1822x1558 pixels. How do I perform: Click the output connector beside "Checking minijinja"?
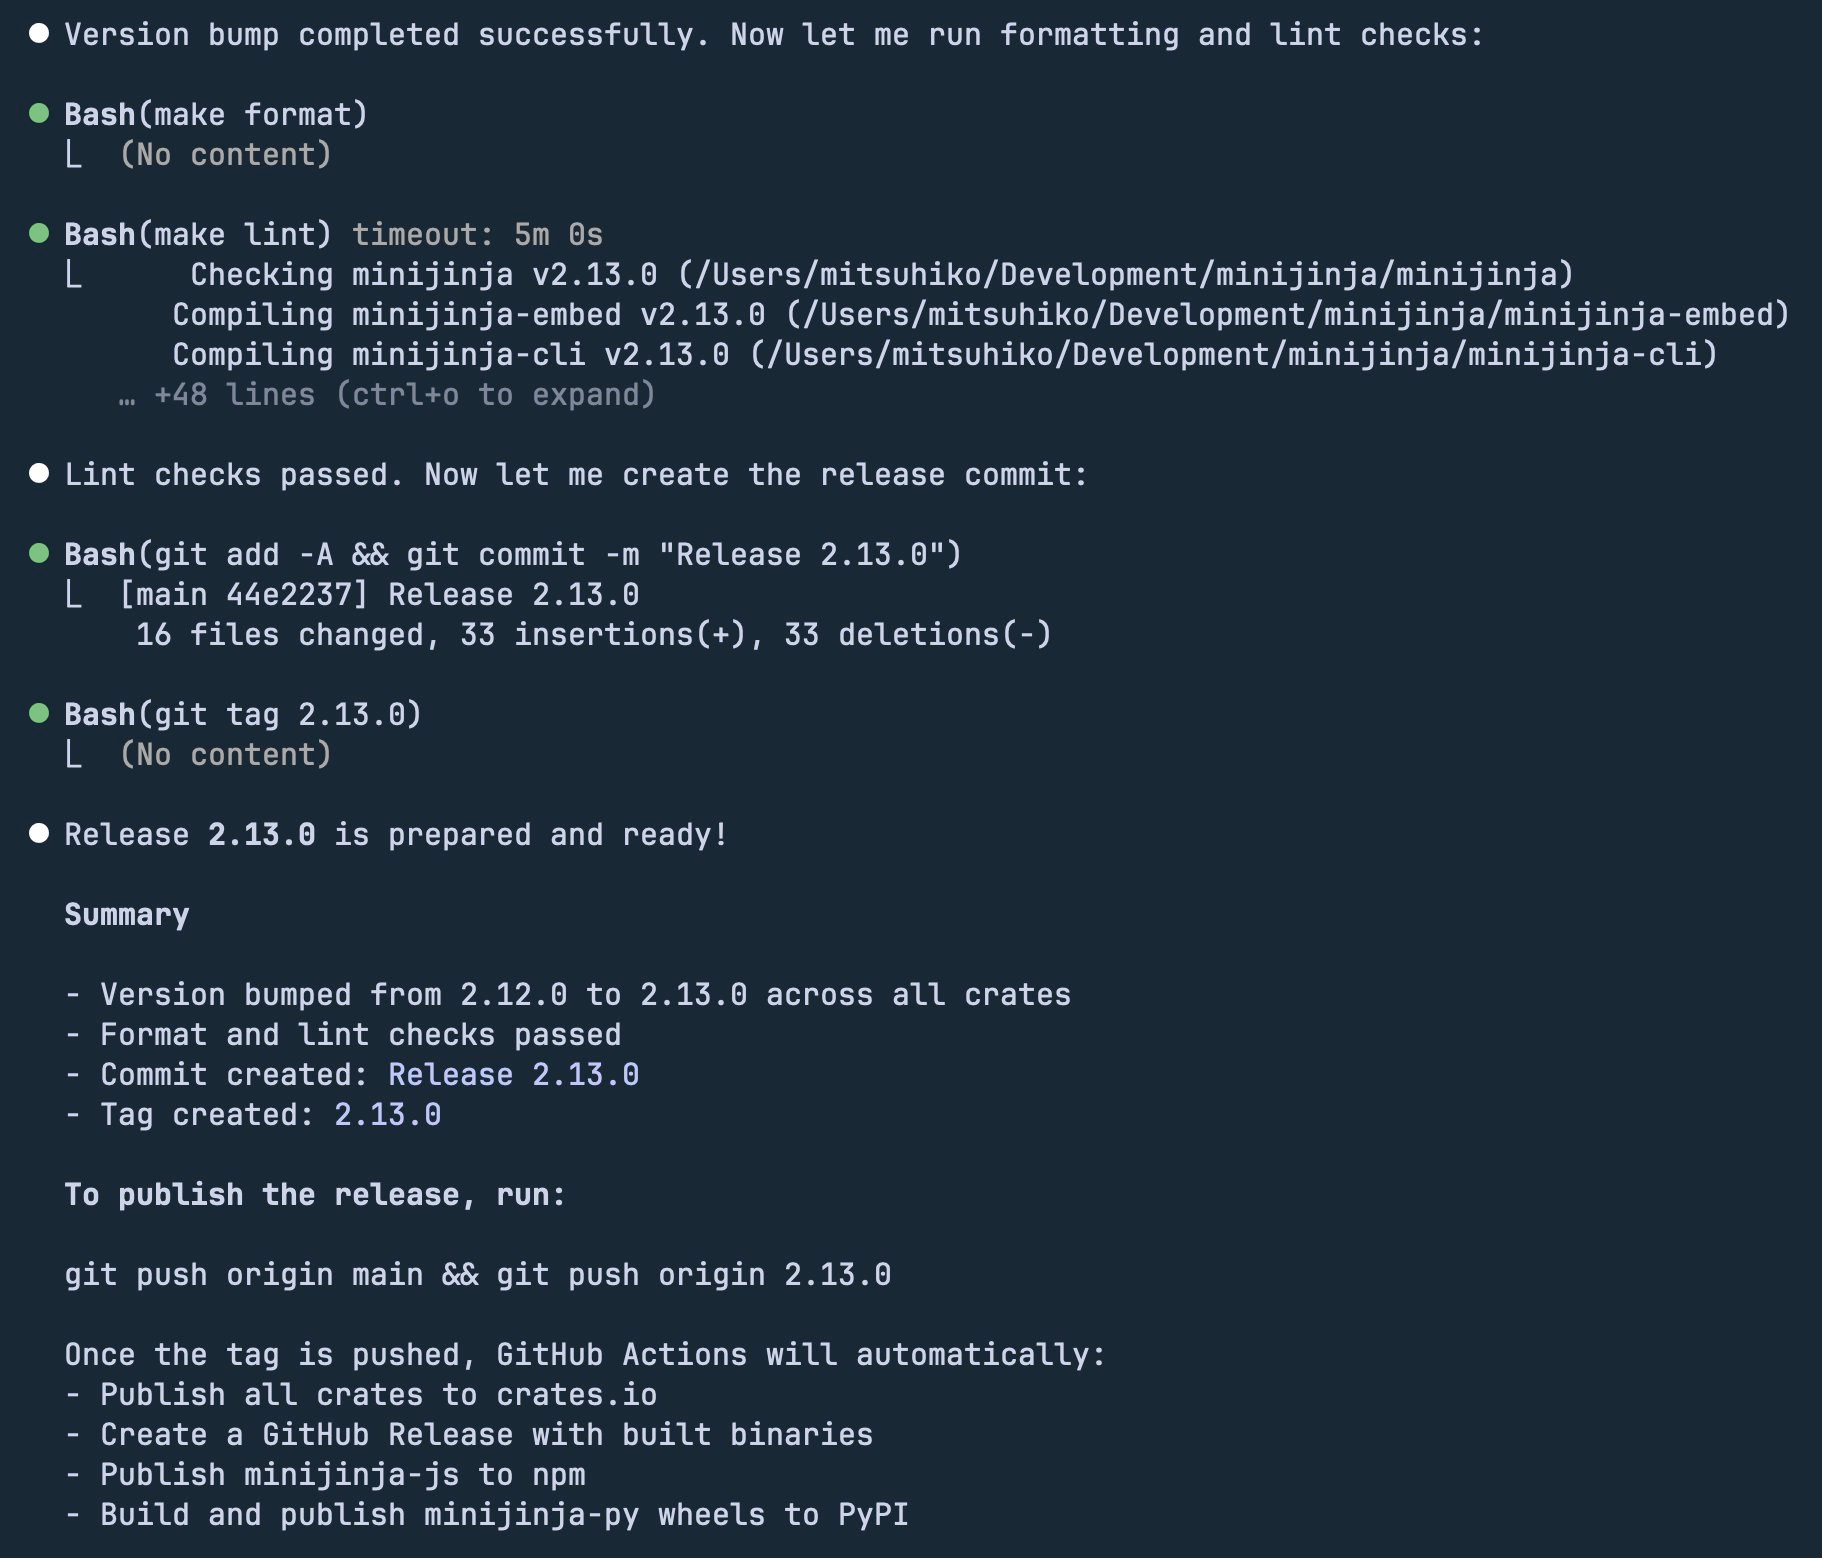click(x=74, y=274)
